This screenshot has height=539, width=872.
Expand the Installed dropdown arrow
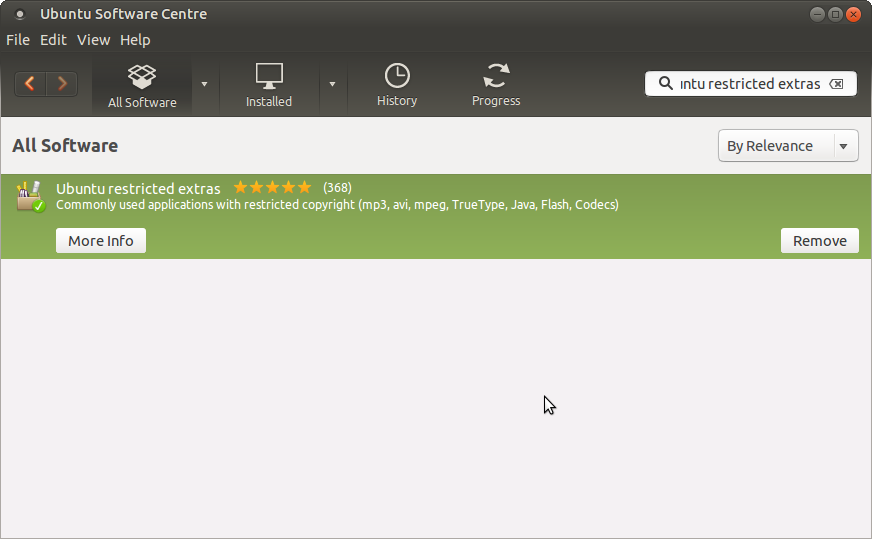(x=332, y=85)
